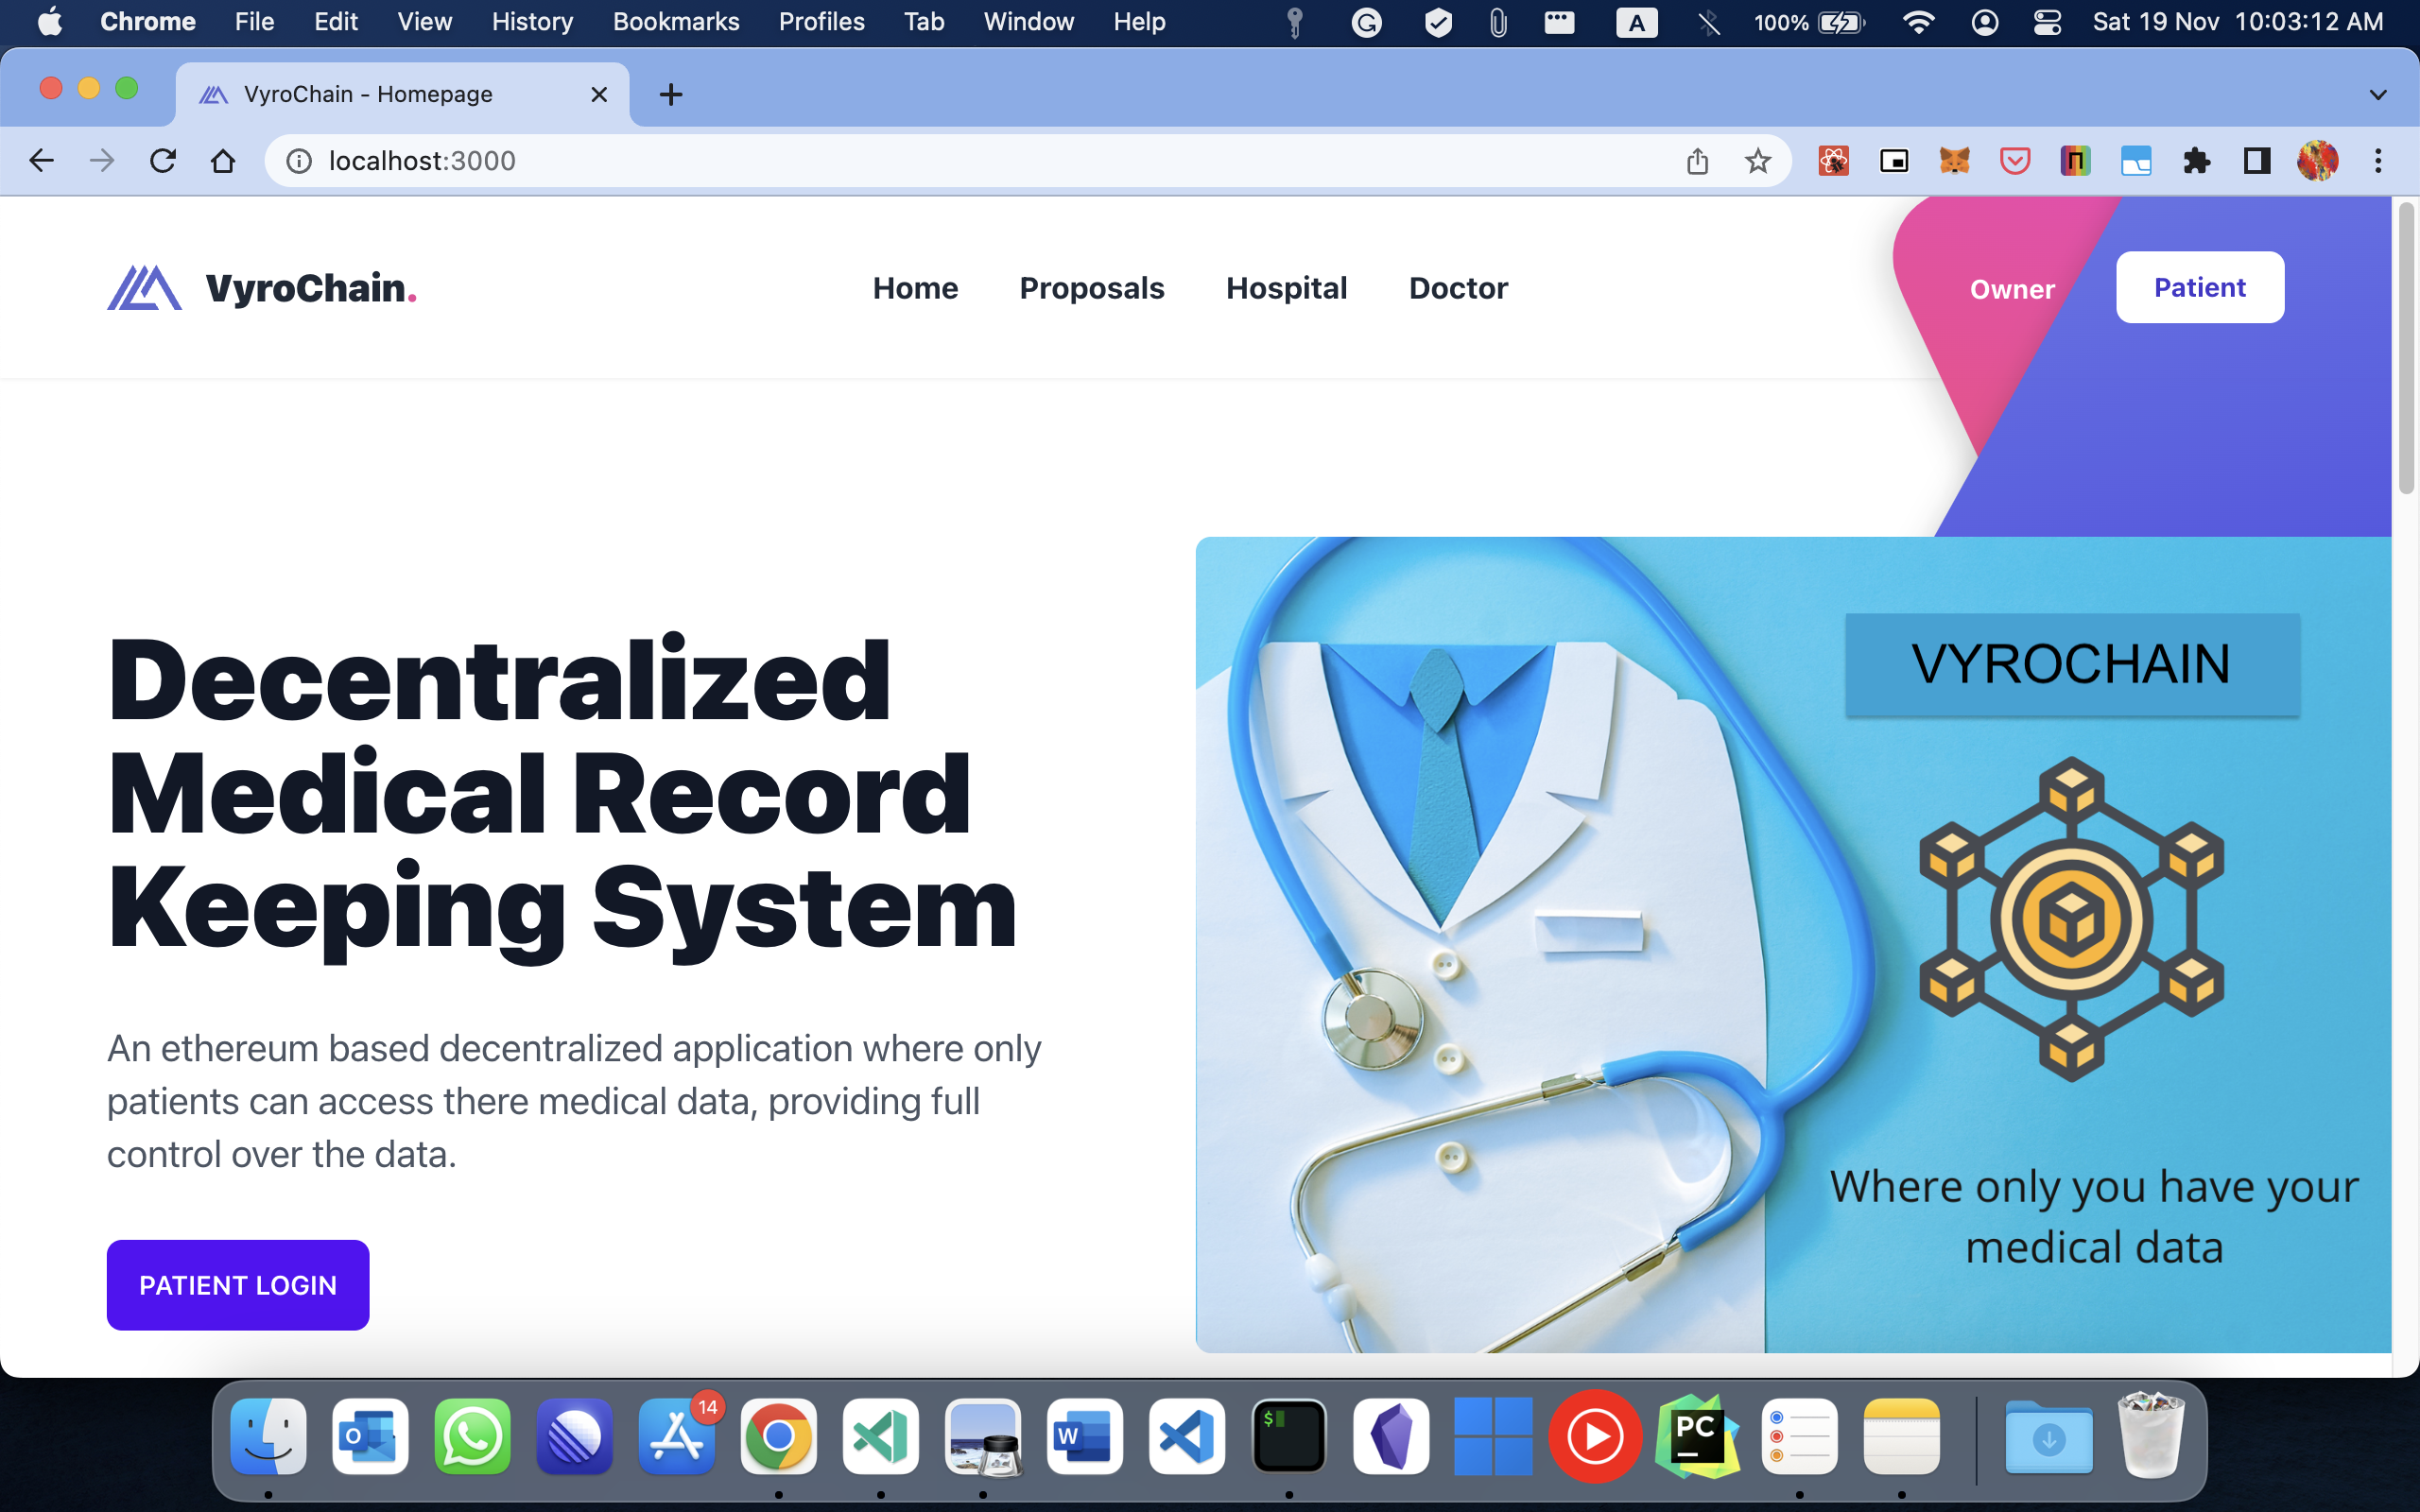Expand the tab search chevron
The width and height of the screenshot is (2420, 1512).
pos(2378,95)
